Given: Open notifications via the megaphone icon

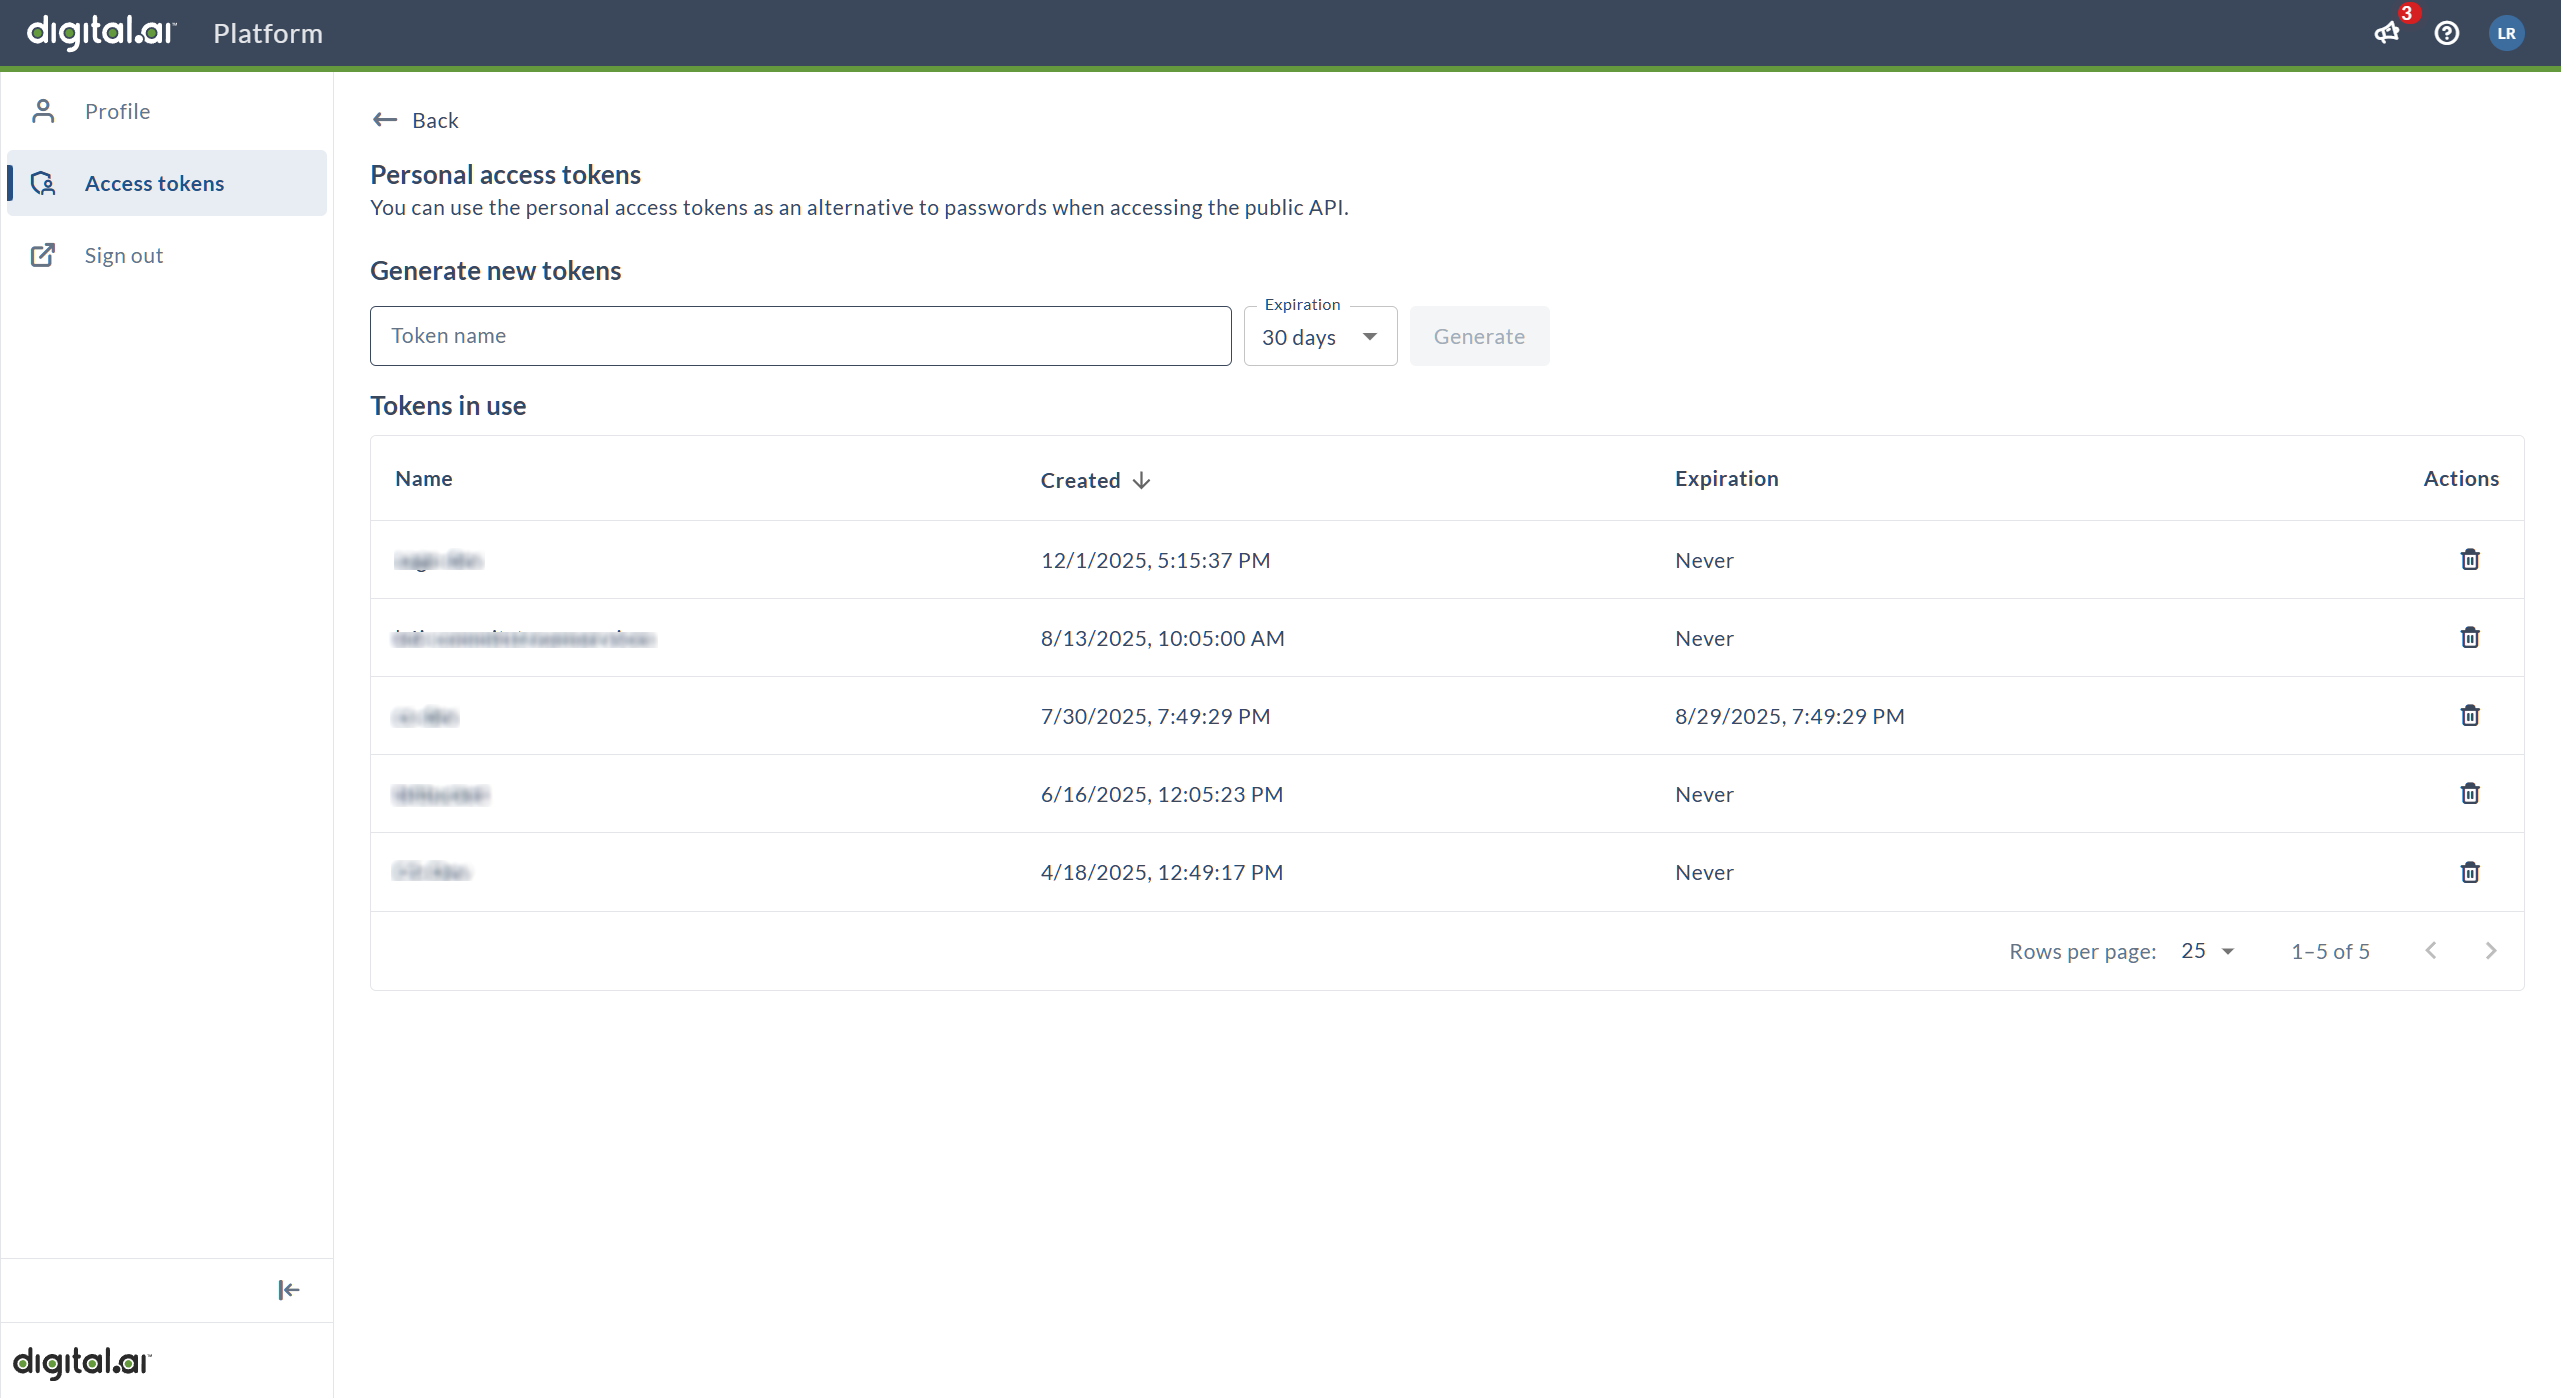Looking at the screenshot, I should pos(2387,33).
